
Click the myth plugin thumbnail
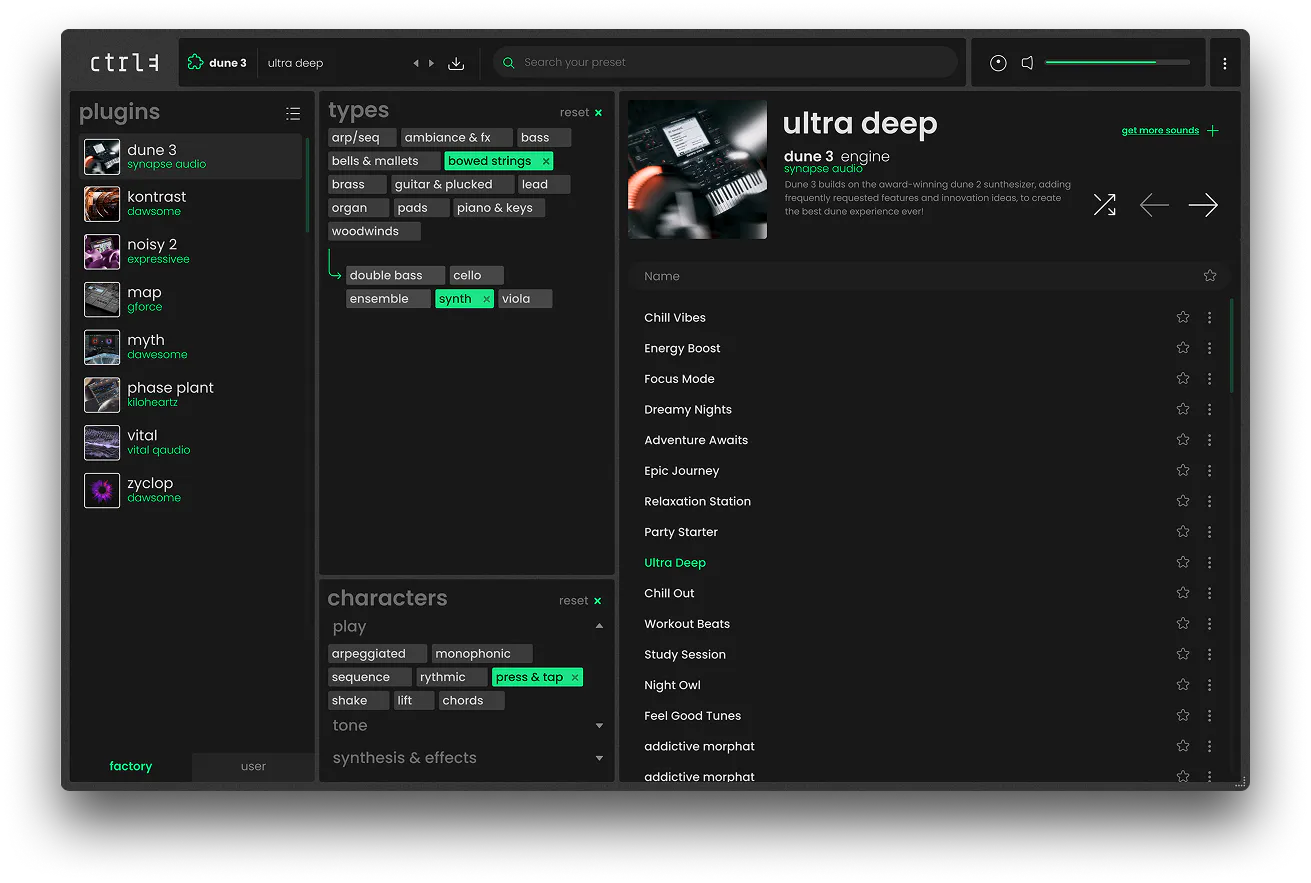click(102, 348)
